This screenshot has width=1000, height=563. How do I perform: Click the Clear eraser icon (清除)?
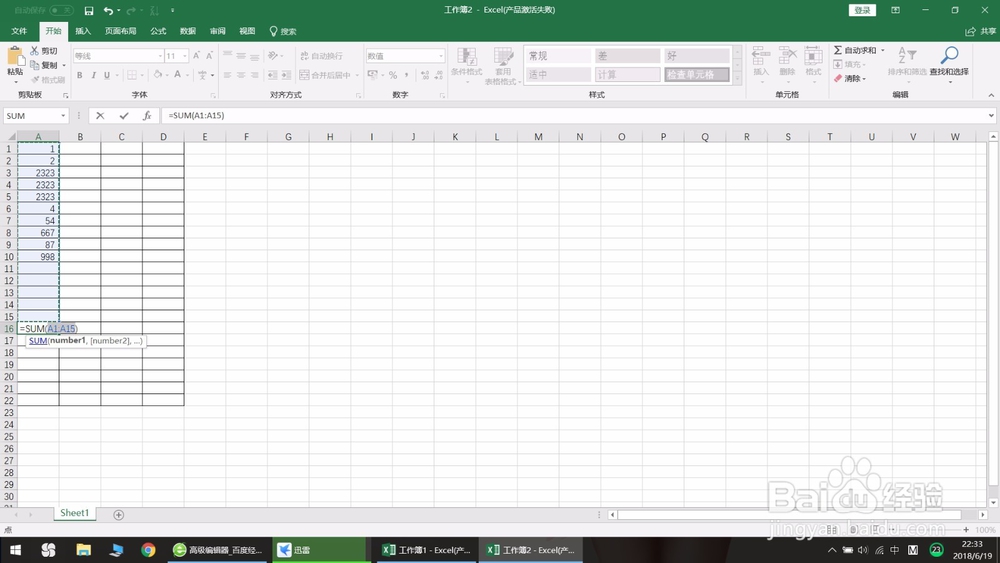[838, 78]
